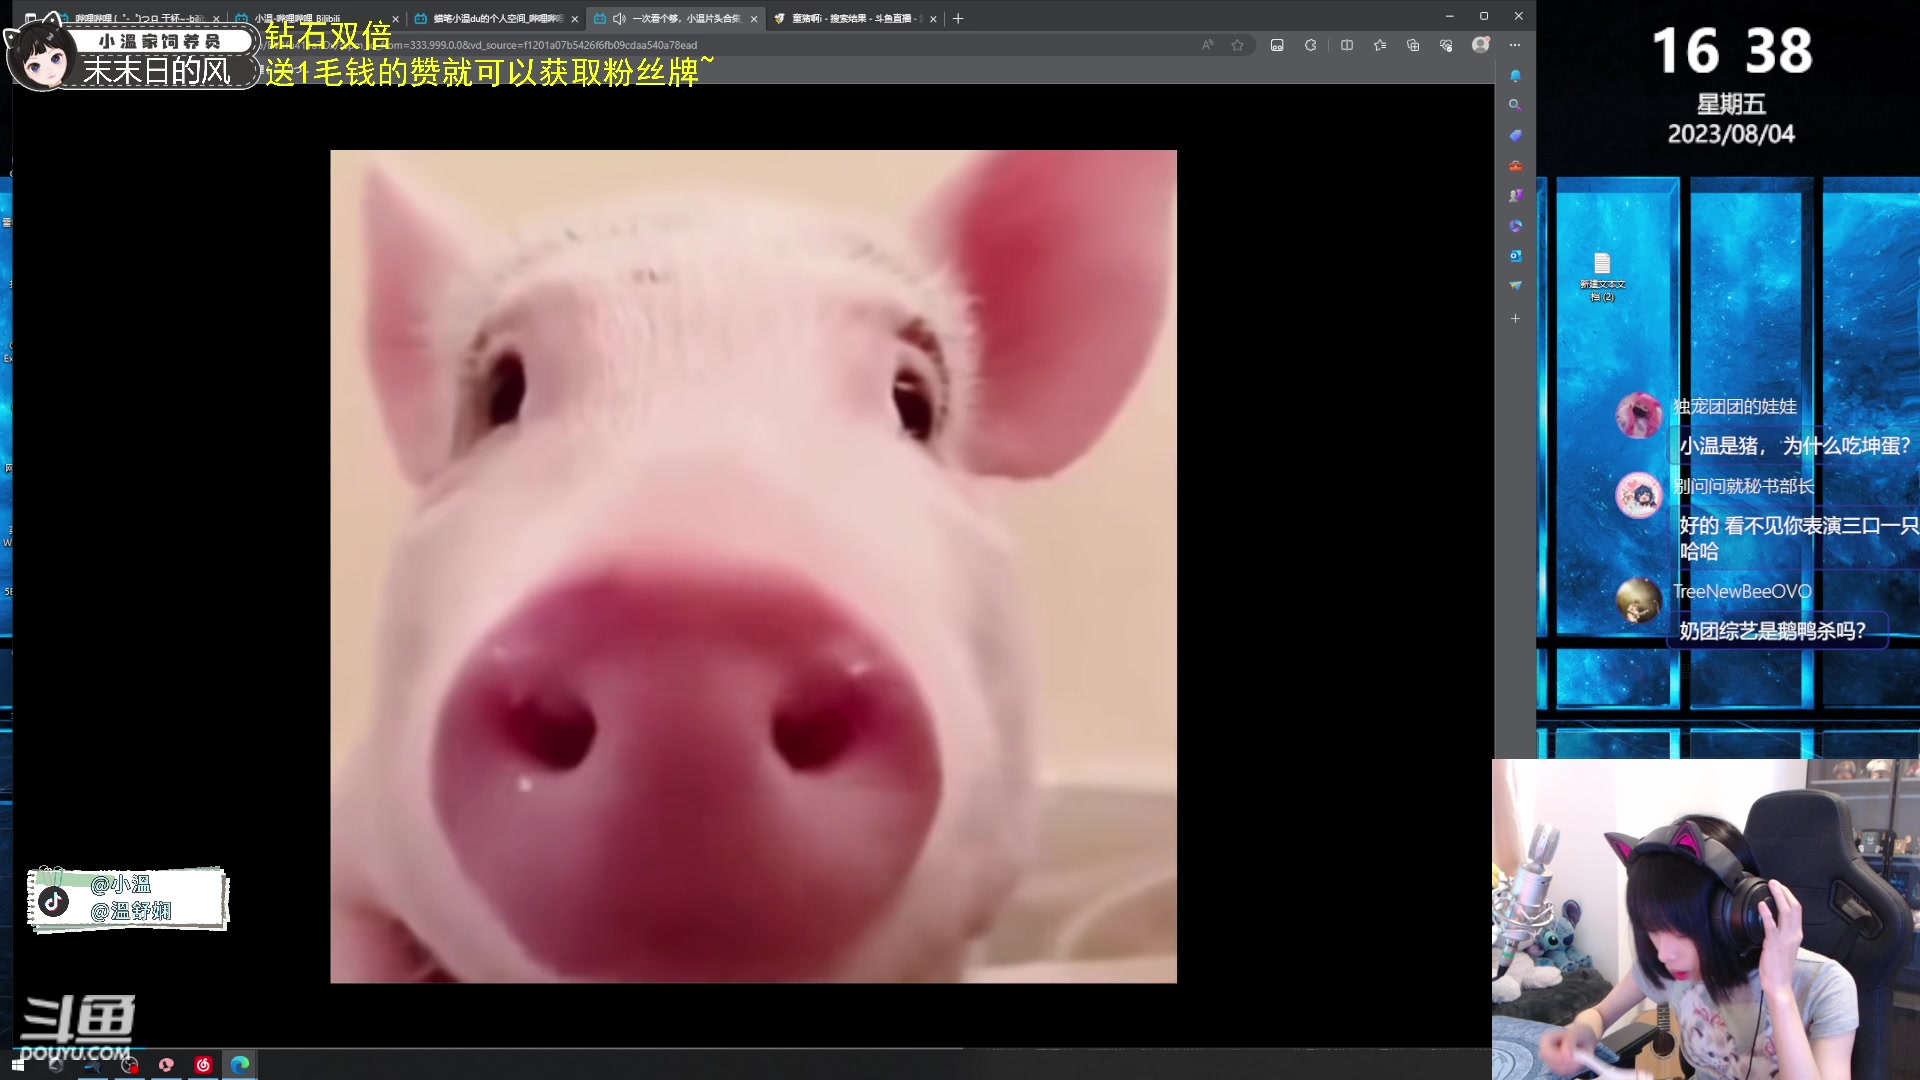Click the streamer webcam feed
Screen dimensions: 1920x1080
tap(1706, 919)
